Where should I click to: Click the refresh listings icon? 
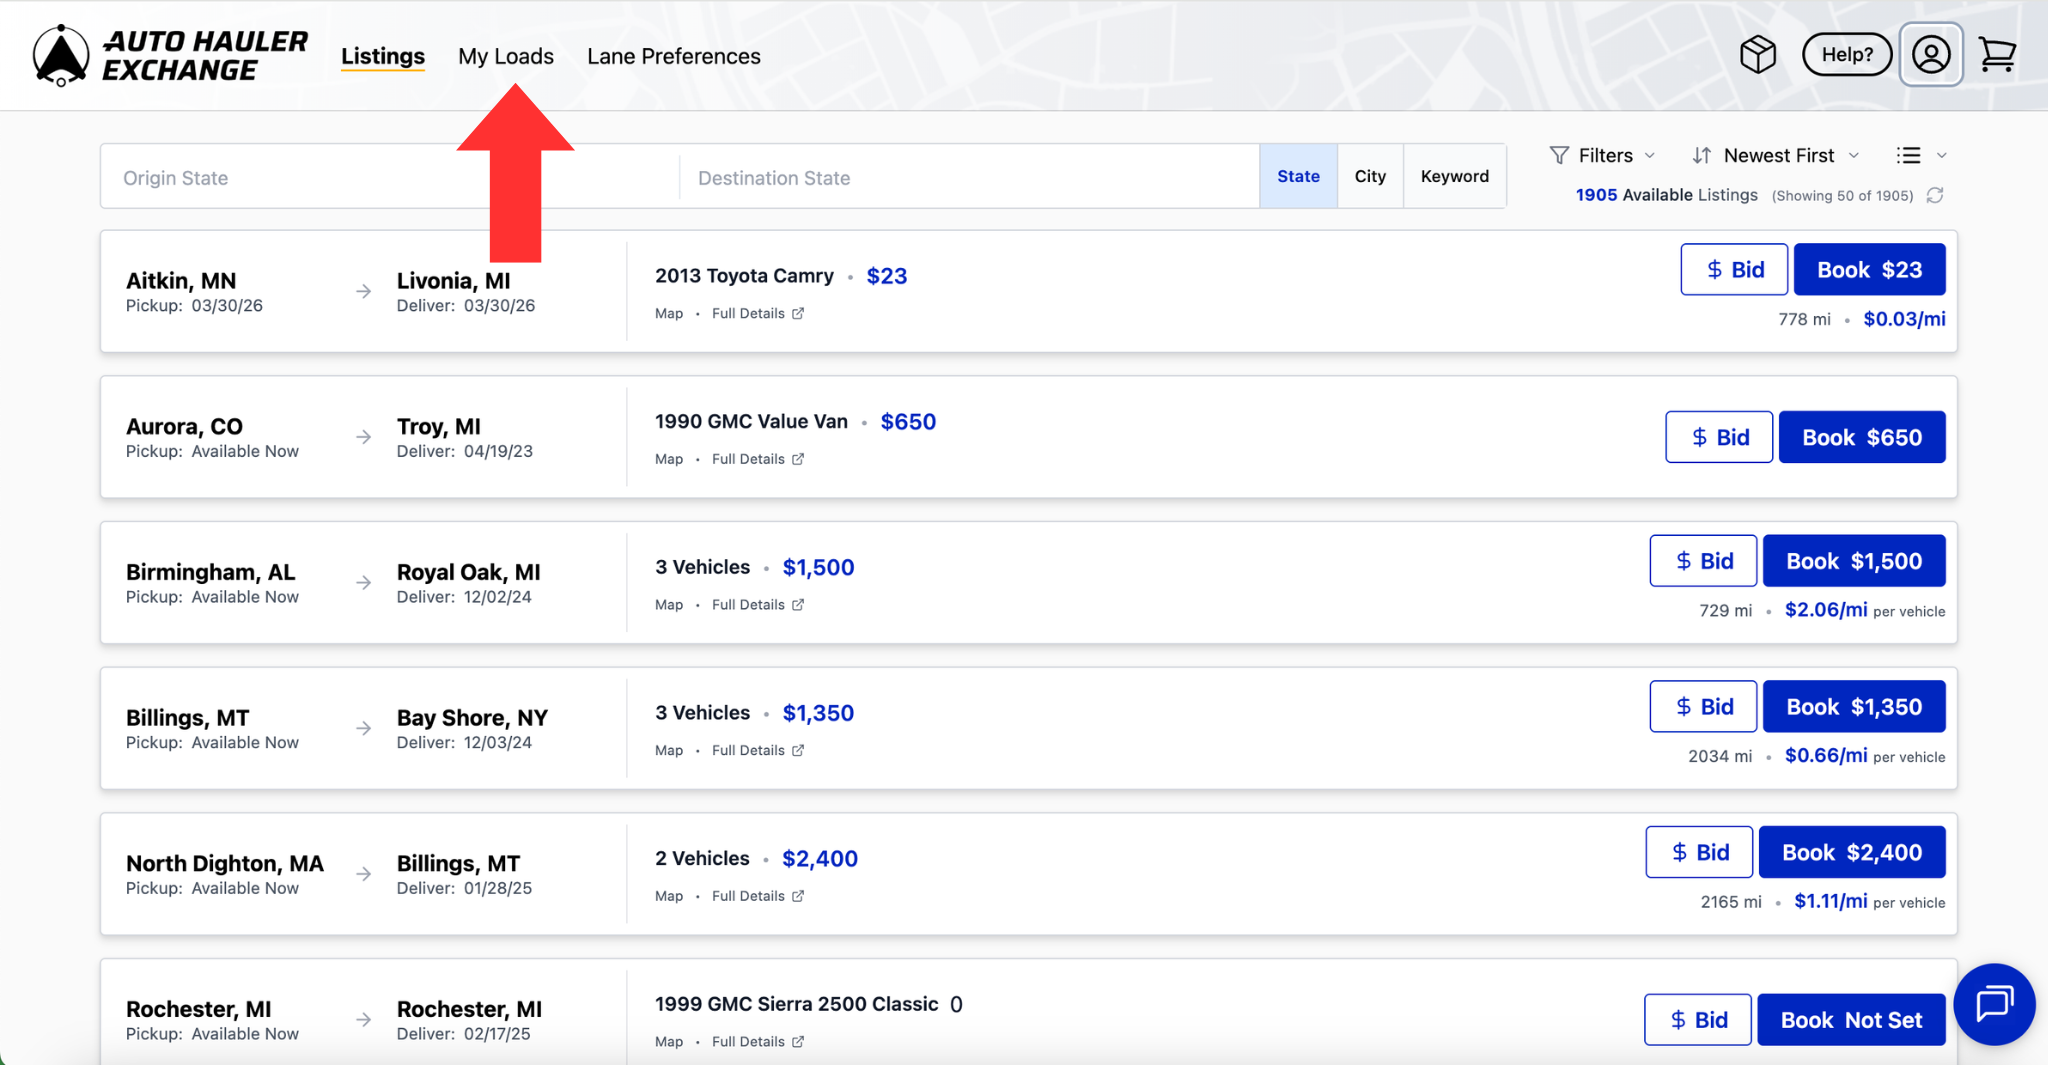pyautogui.click(x=1935, y=195)
